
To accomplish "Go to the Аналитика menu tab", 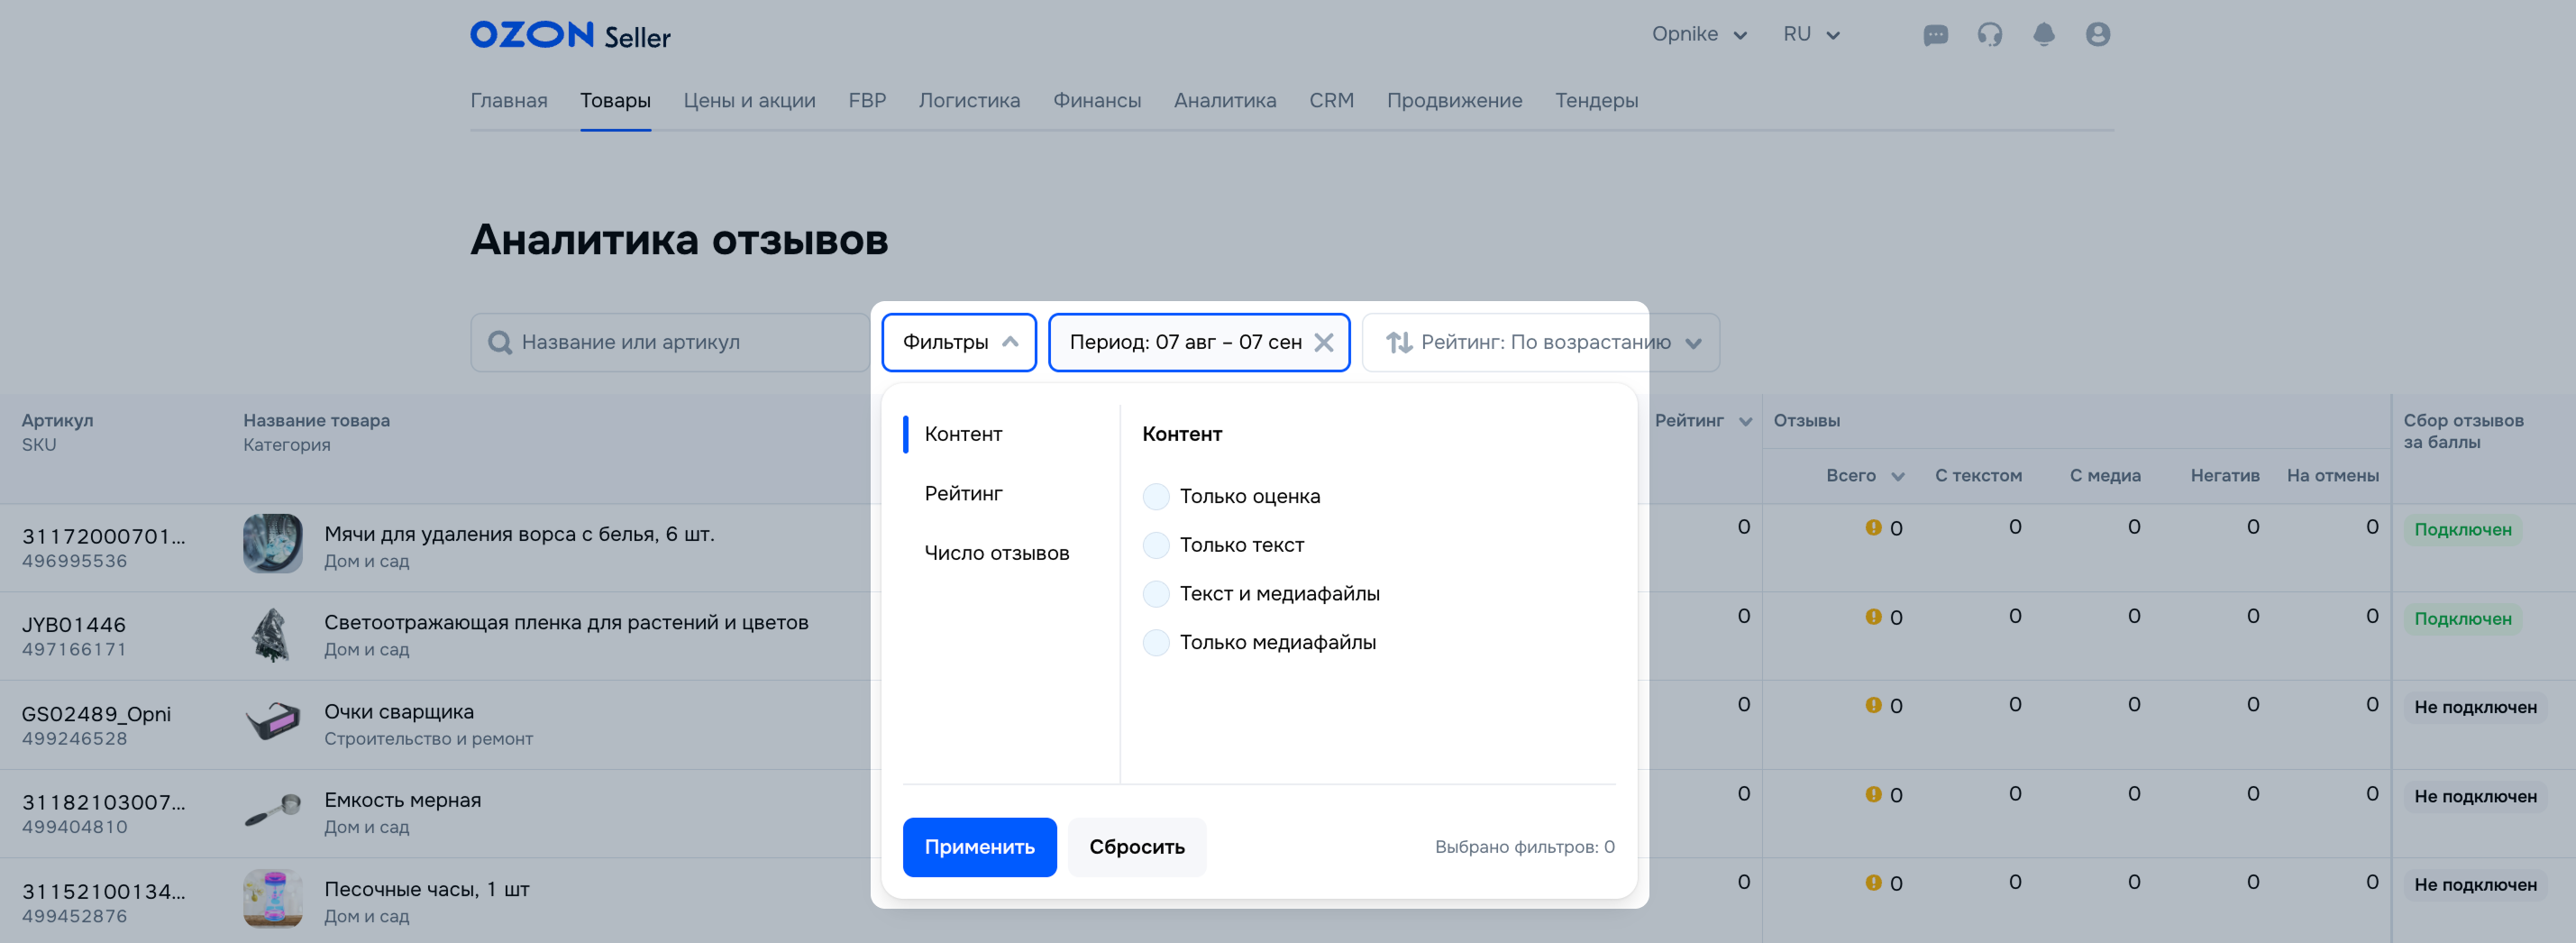I will click(1224, 101).
